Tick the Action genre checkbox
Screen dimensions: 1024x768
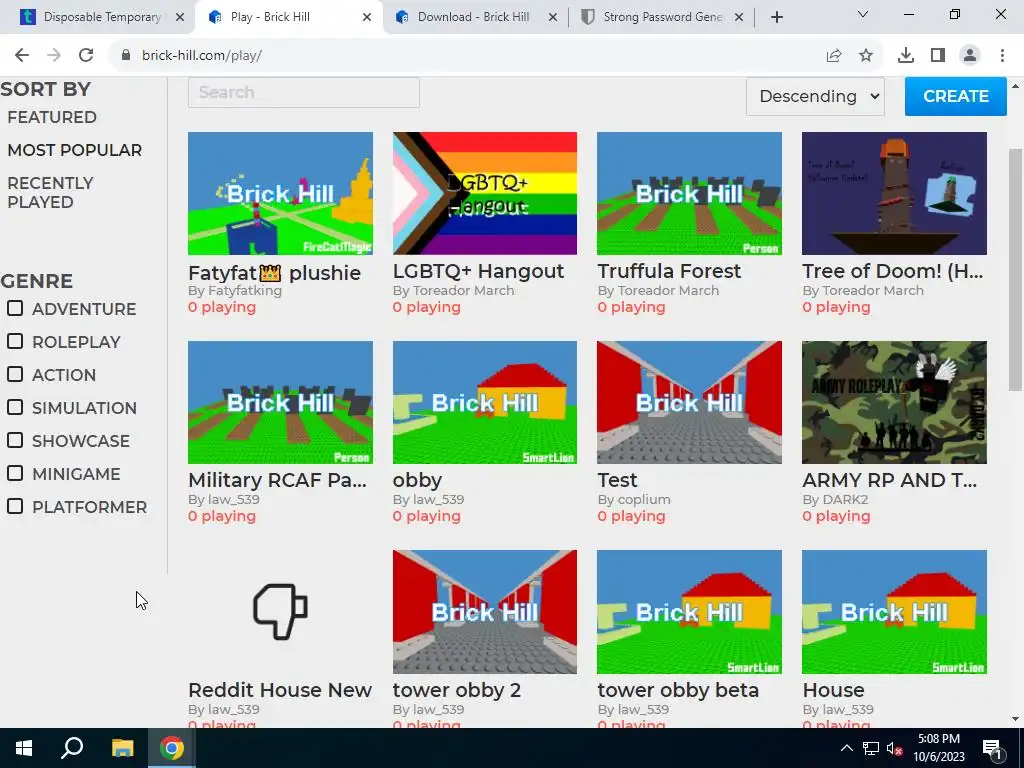click(15, 374)
